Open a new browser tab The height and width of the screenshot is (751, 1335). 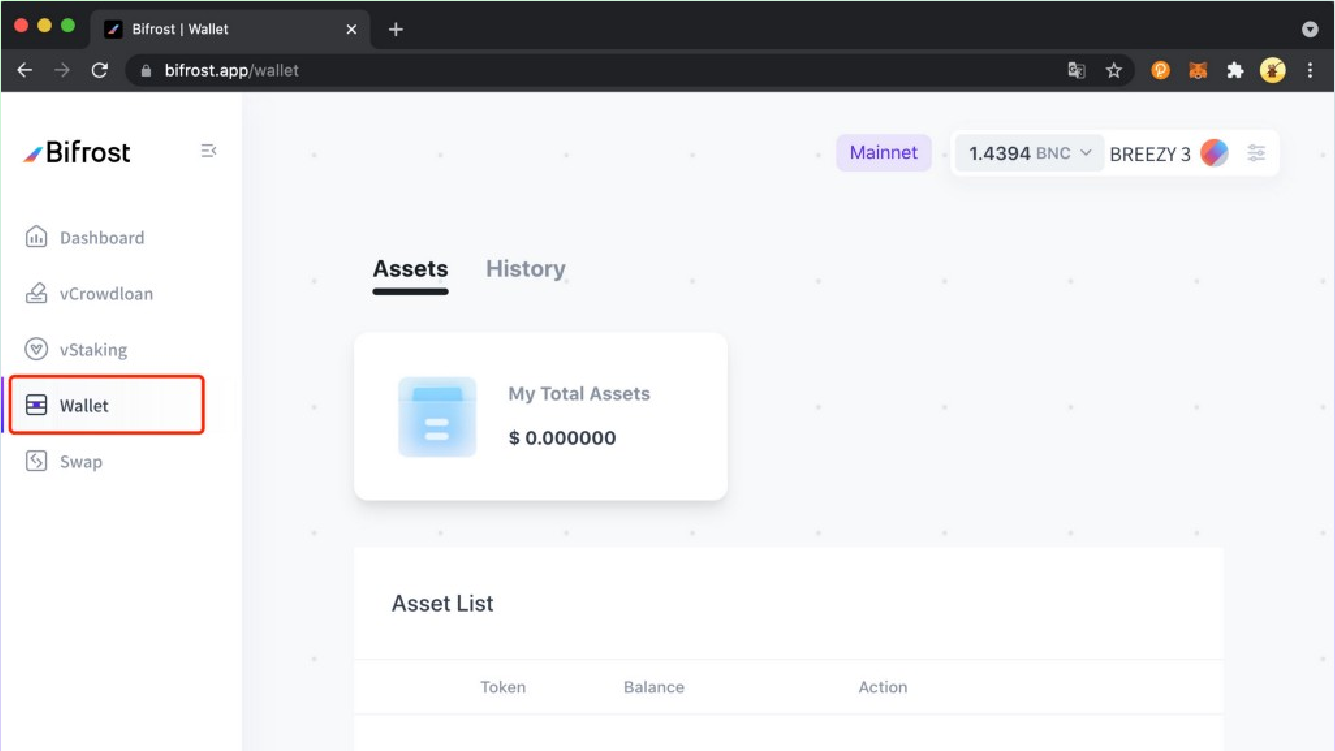[396, 29]
